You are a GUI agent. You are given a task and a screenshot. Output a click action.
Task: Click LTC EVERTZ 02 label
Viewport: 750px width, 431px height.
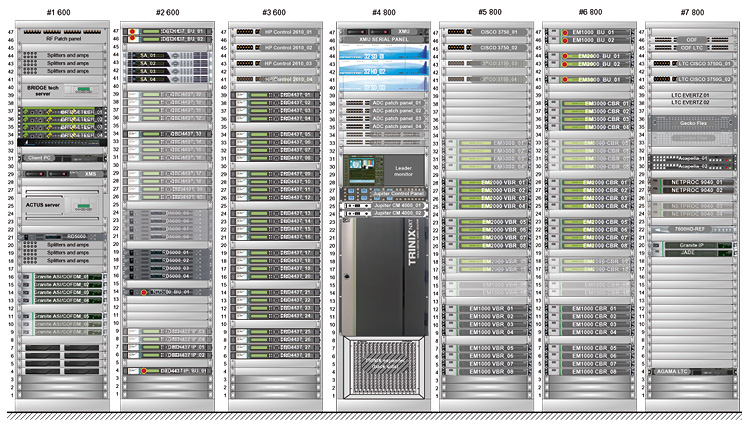tap(690, 102)
